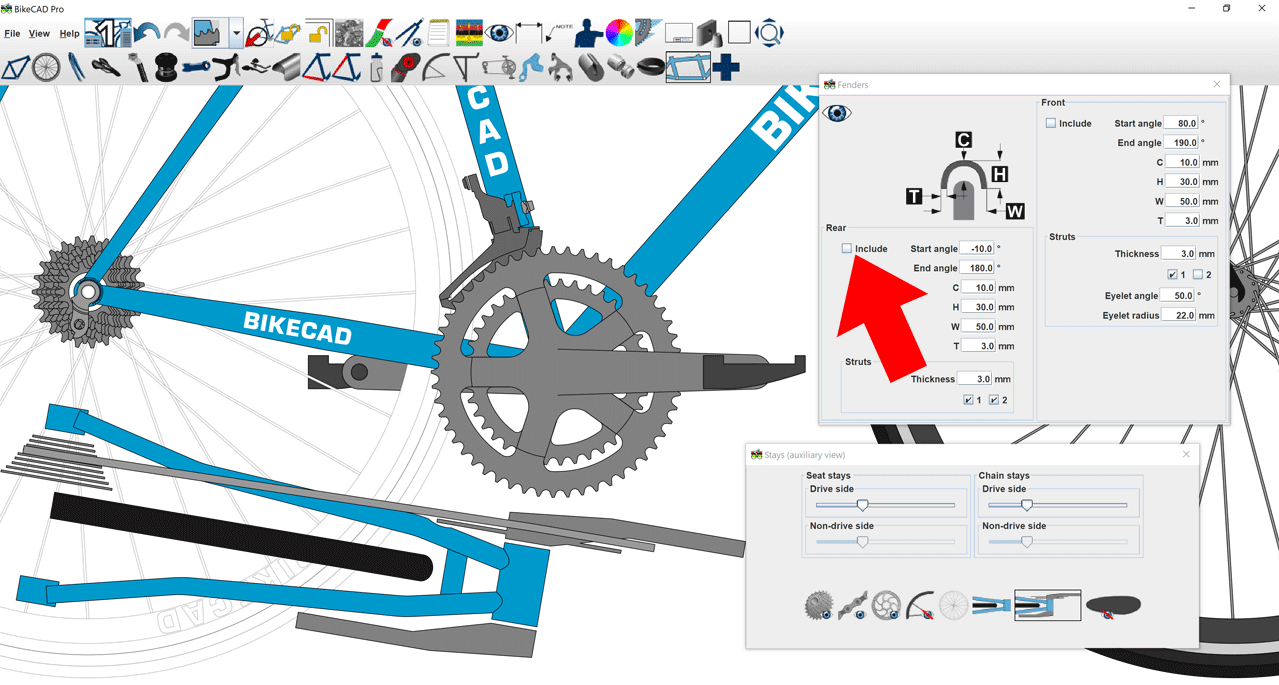Click the blue plus icon
Image resolution: width=1279 pixels, height=685 pixels.
pos(726,67)
